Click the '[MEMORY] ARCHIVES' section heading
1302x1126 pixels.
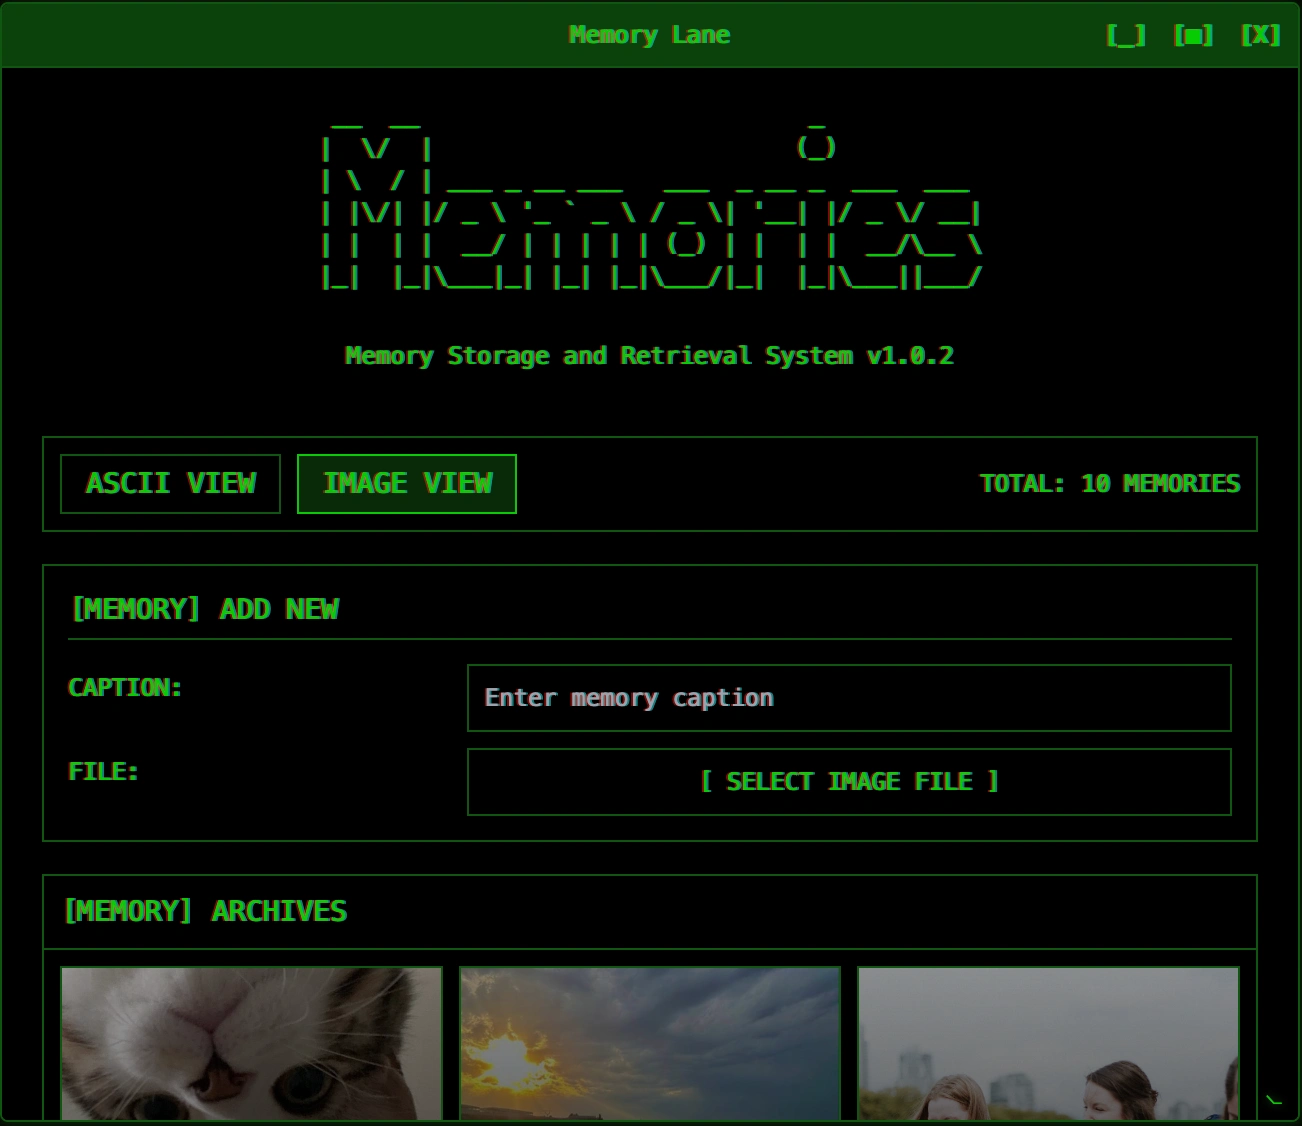[x=205, y=911]
